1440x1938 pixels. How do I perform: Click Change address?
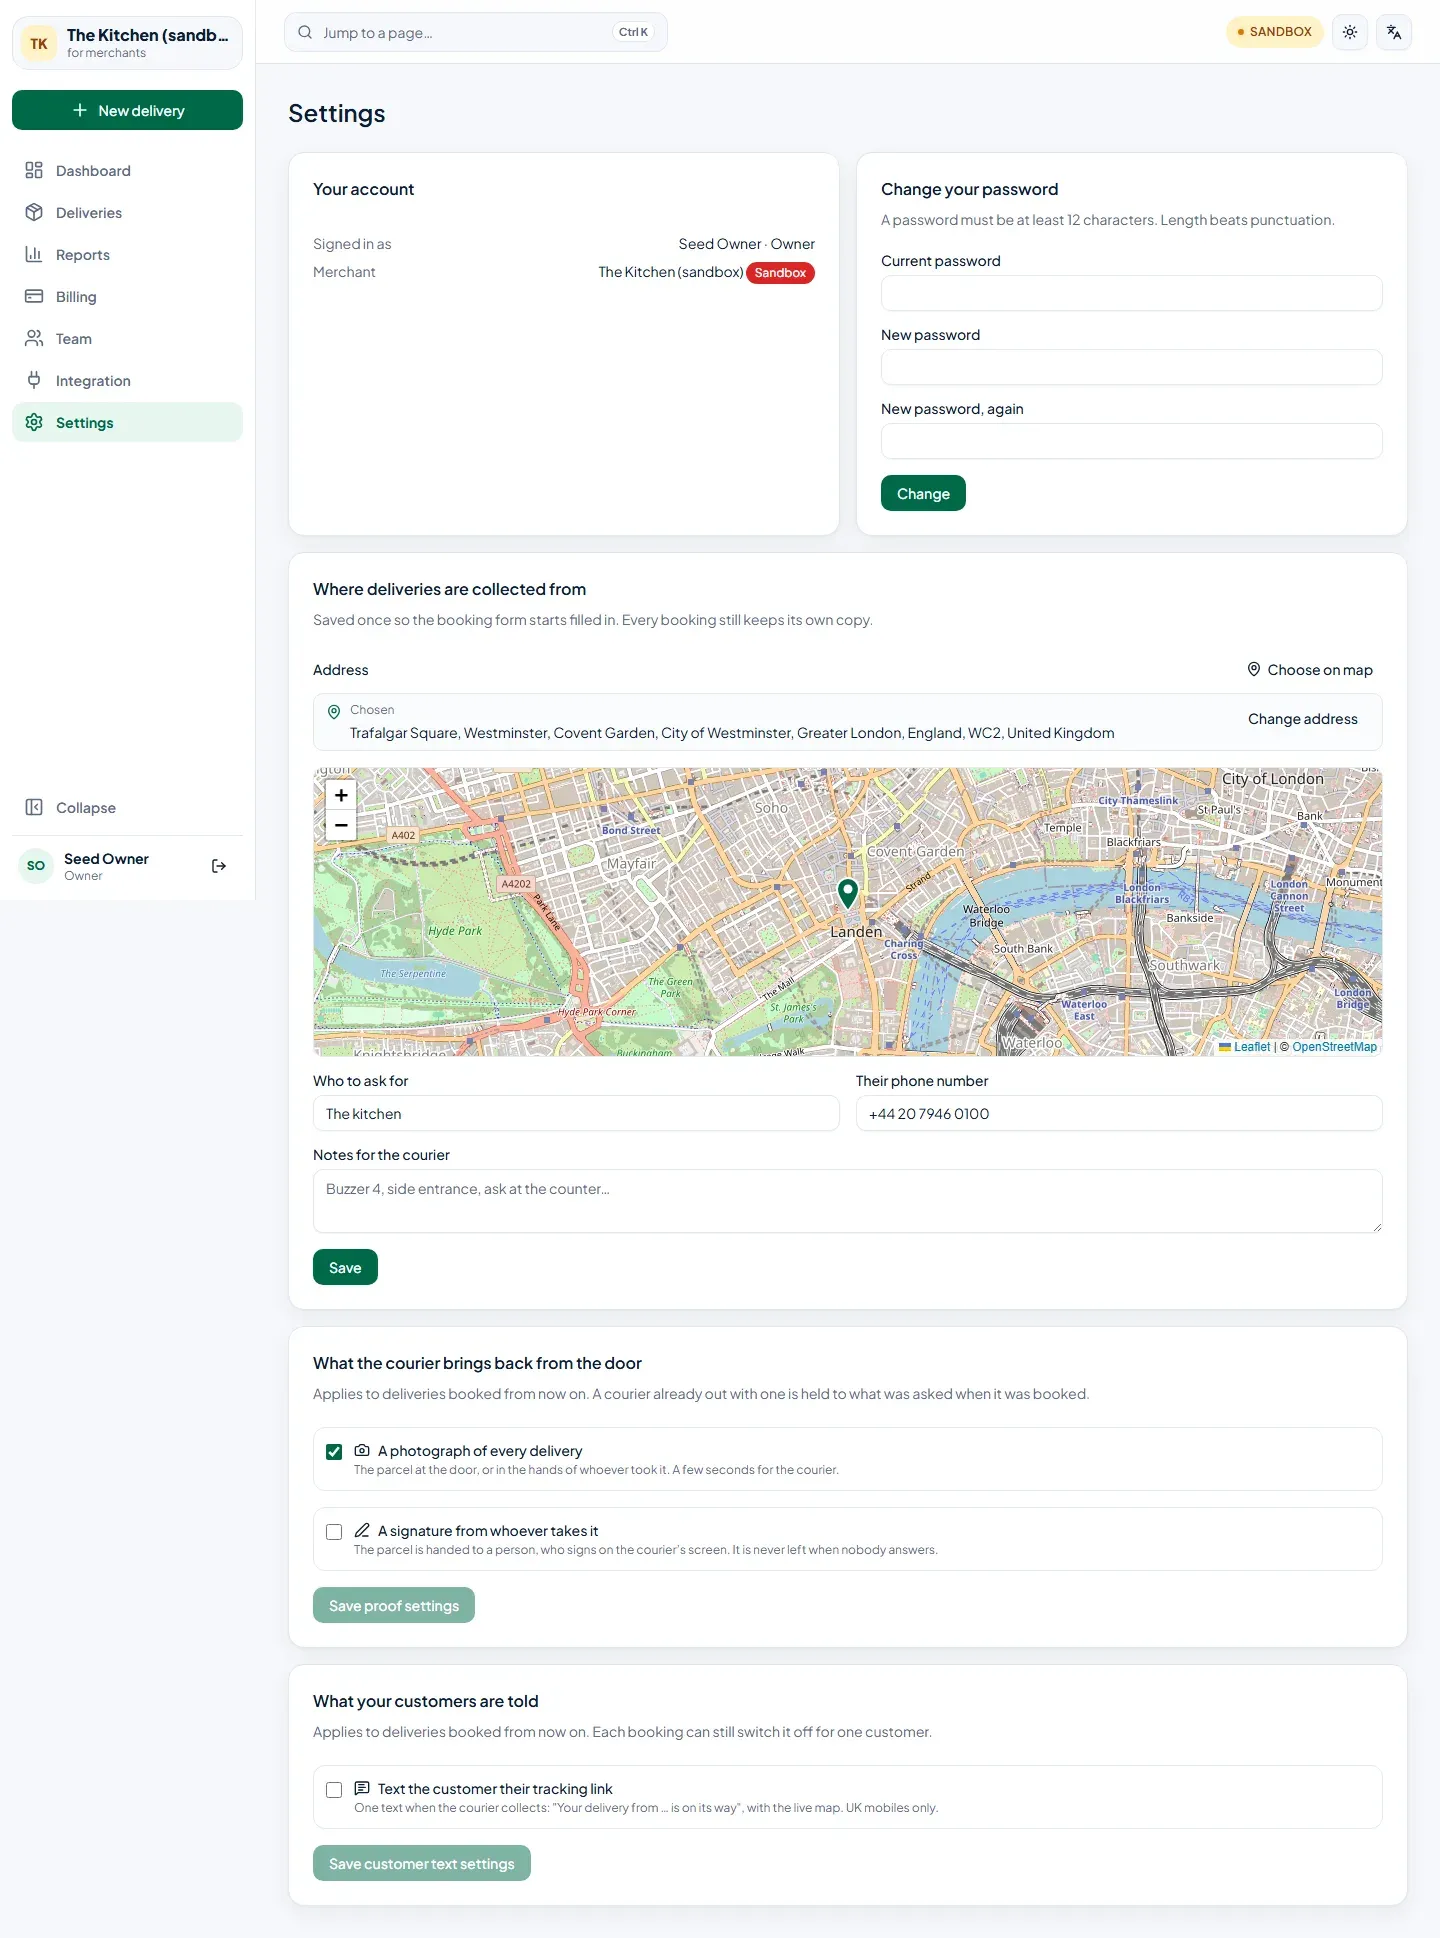click(x=1302, y=719)
